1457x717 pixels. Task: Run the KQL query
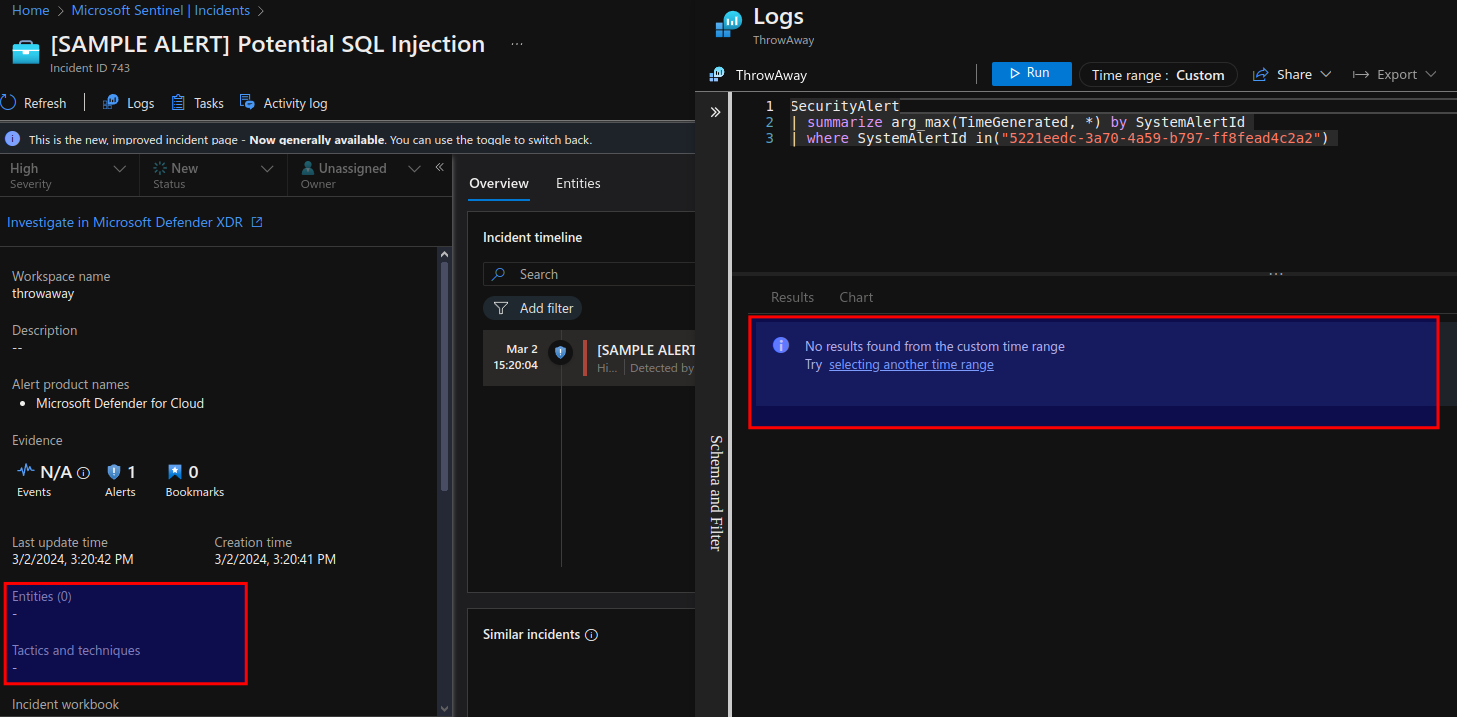tap(1031, 74)
